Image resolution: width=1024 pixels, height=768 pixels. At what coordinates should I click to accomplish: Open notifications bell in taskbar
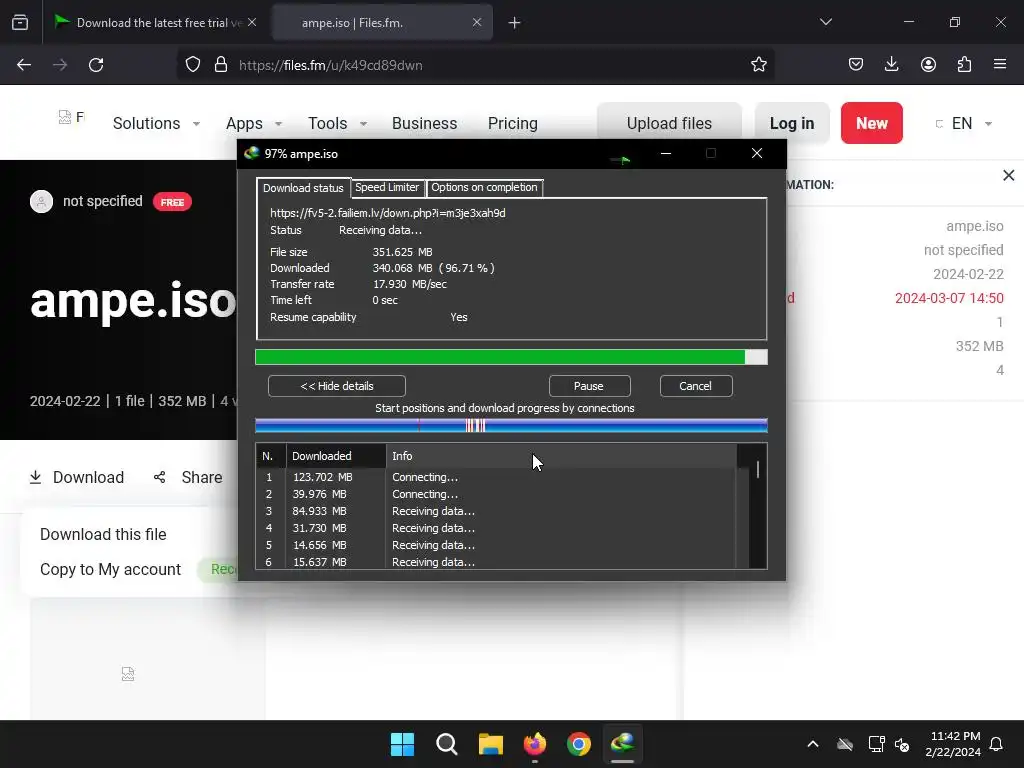[997, 744]
